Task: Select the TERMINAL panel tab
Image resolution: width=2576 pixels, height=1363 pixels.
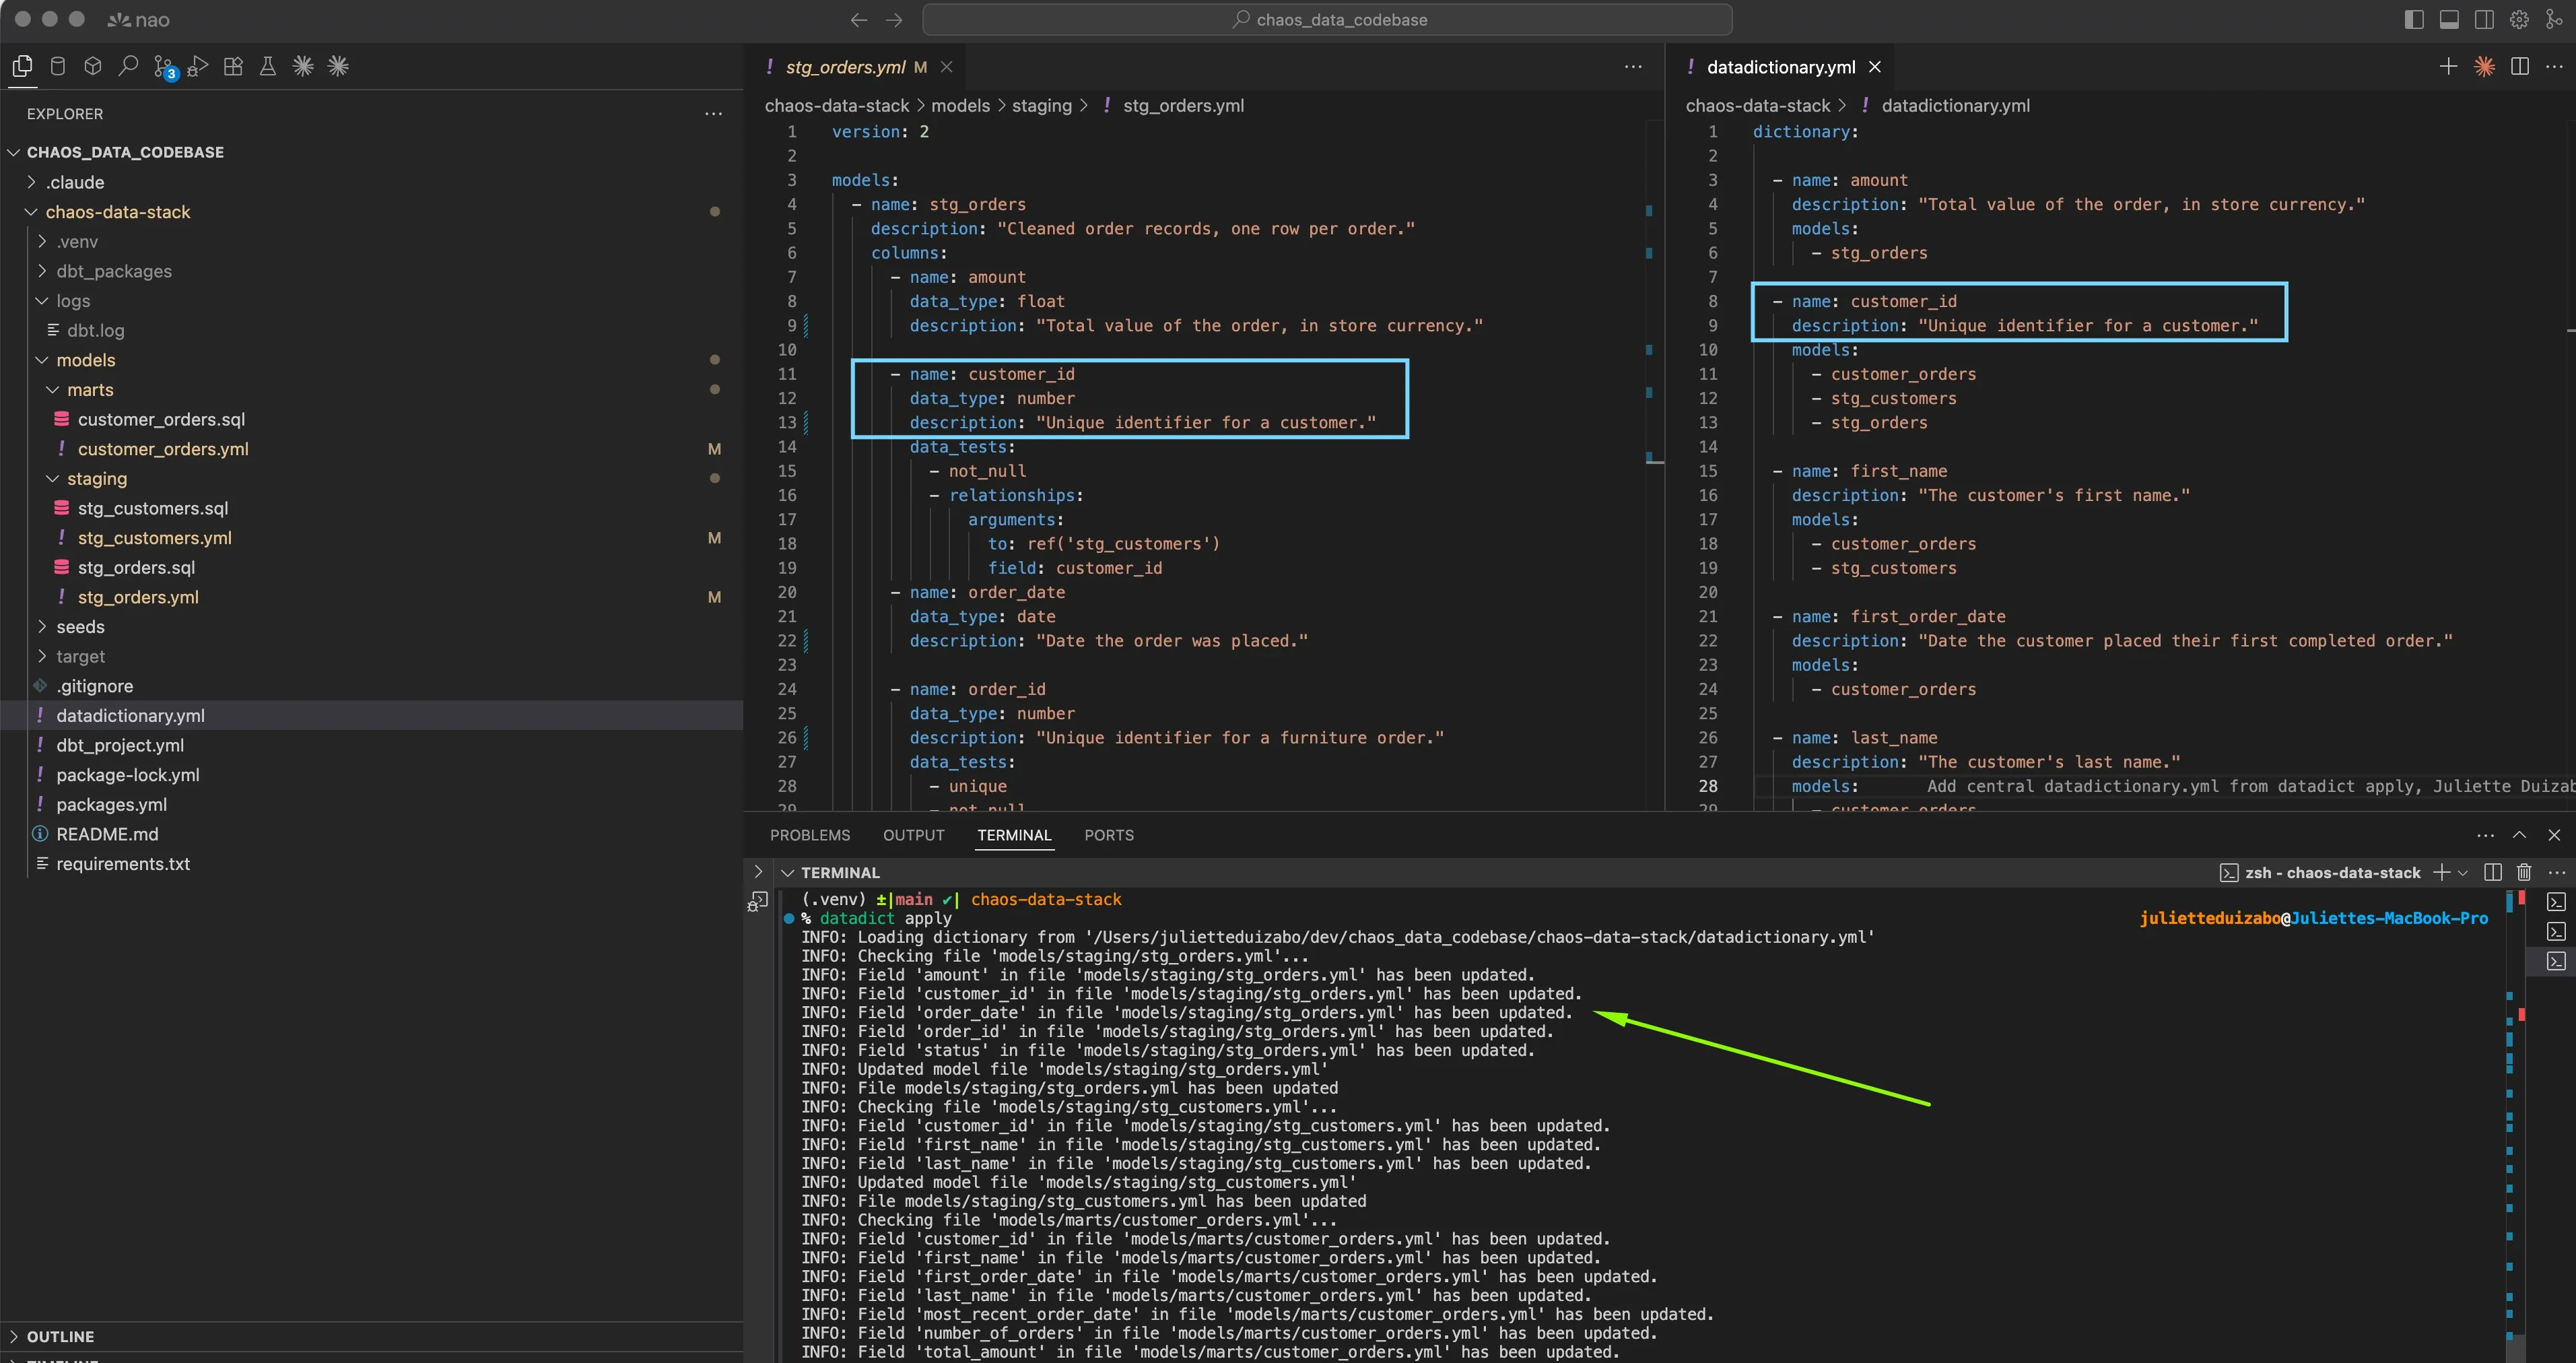Action: [1014, 835]
